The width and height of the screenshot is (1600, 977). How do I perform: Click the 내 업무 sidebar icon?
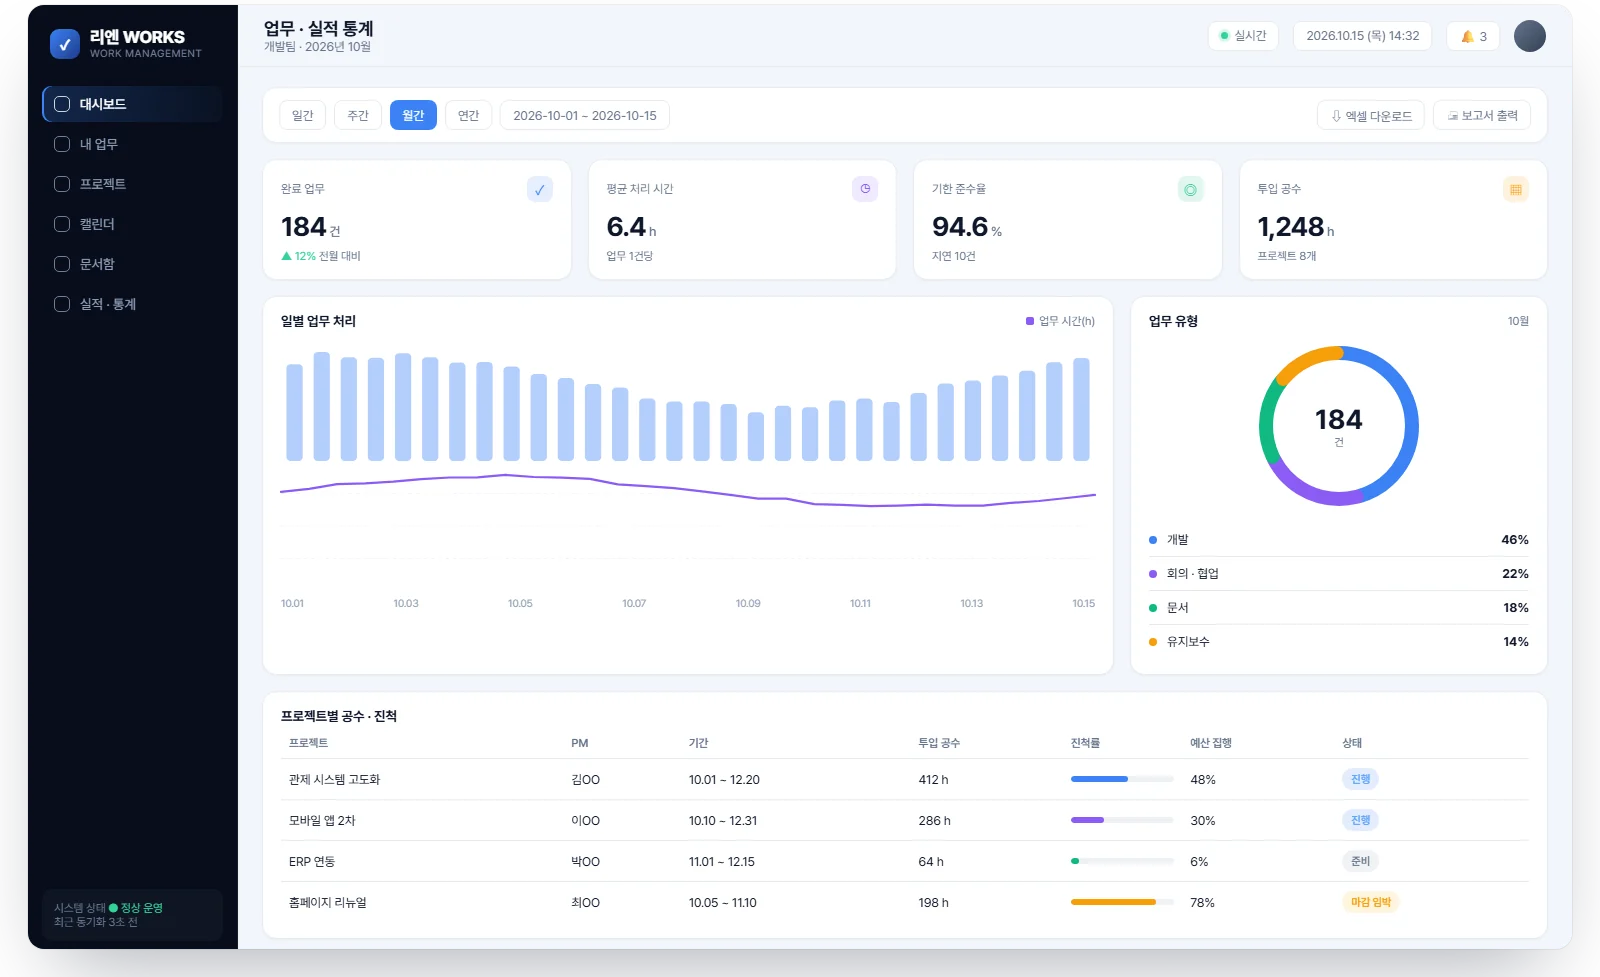click(62, 144)
